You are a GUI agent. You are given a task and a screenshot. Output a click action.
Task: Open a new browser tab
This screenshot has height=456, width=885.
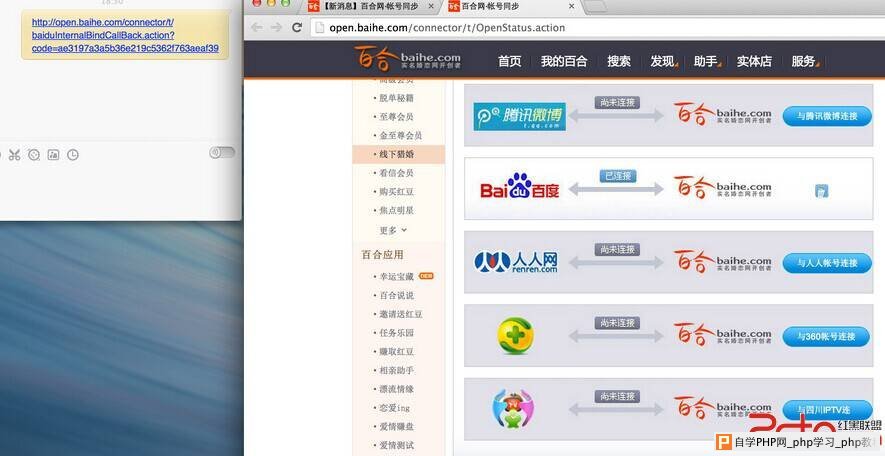tap(595, 6)
